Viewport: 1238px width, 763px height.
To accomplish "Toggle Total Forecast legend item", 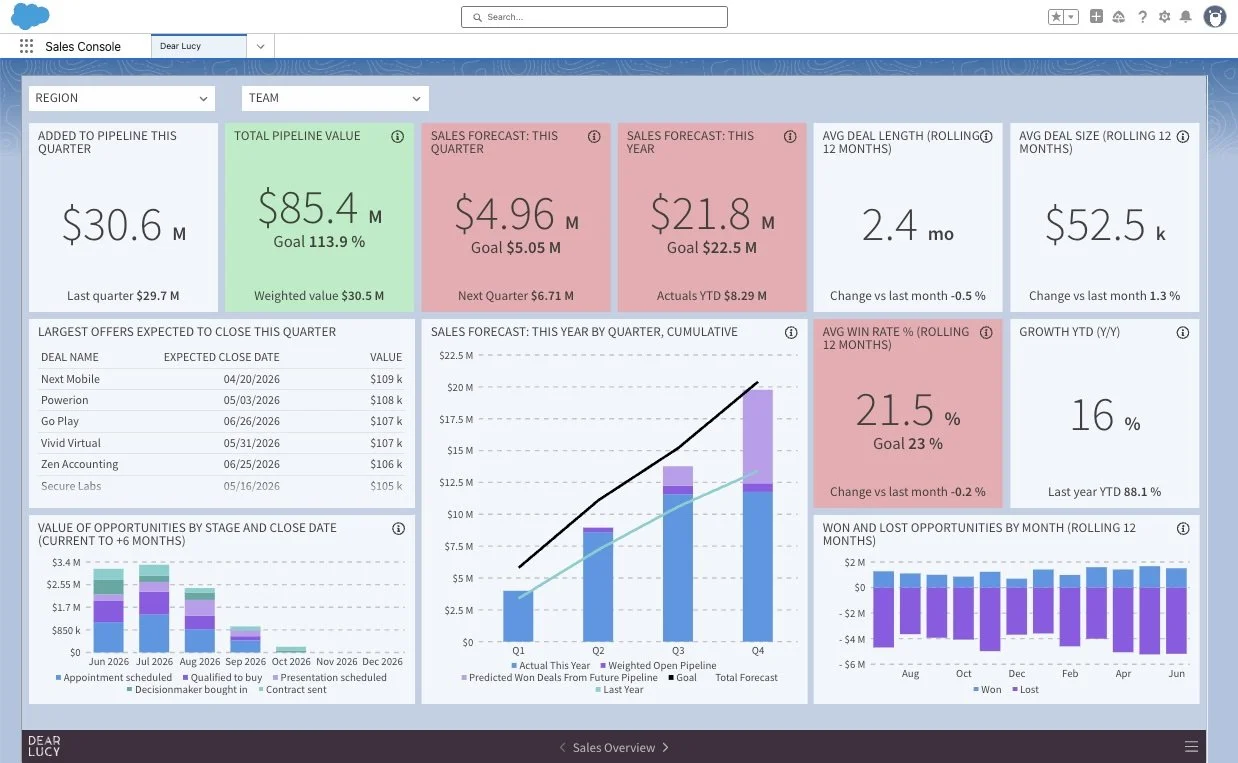I will [x=746, y=677].
